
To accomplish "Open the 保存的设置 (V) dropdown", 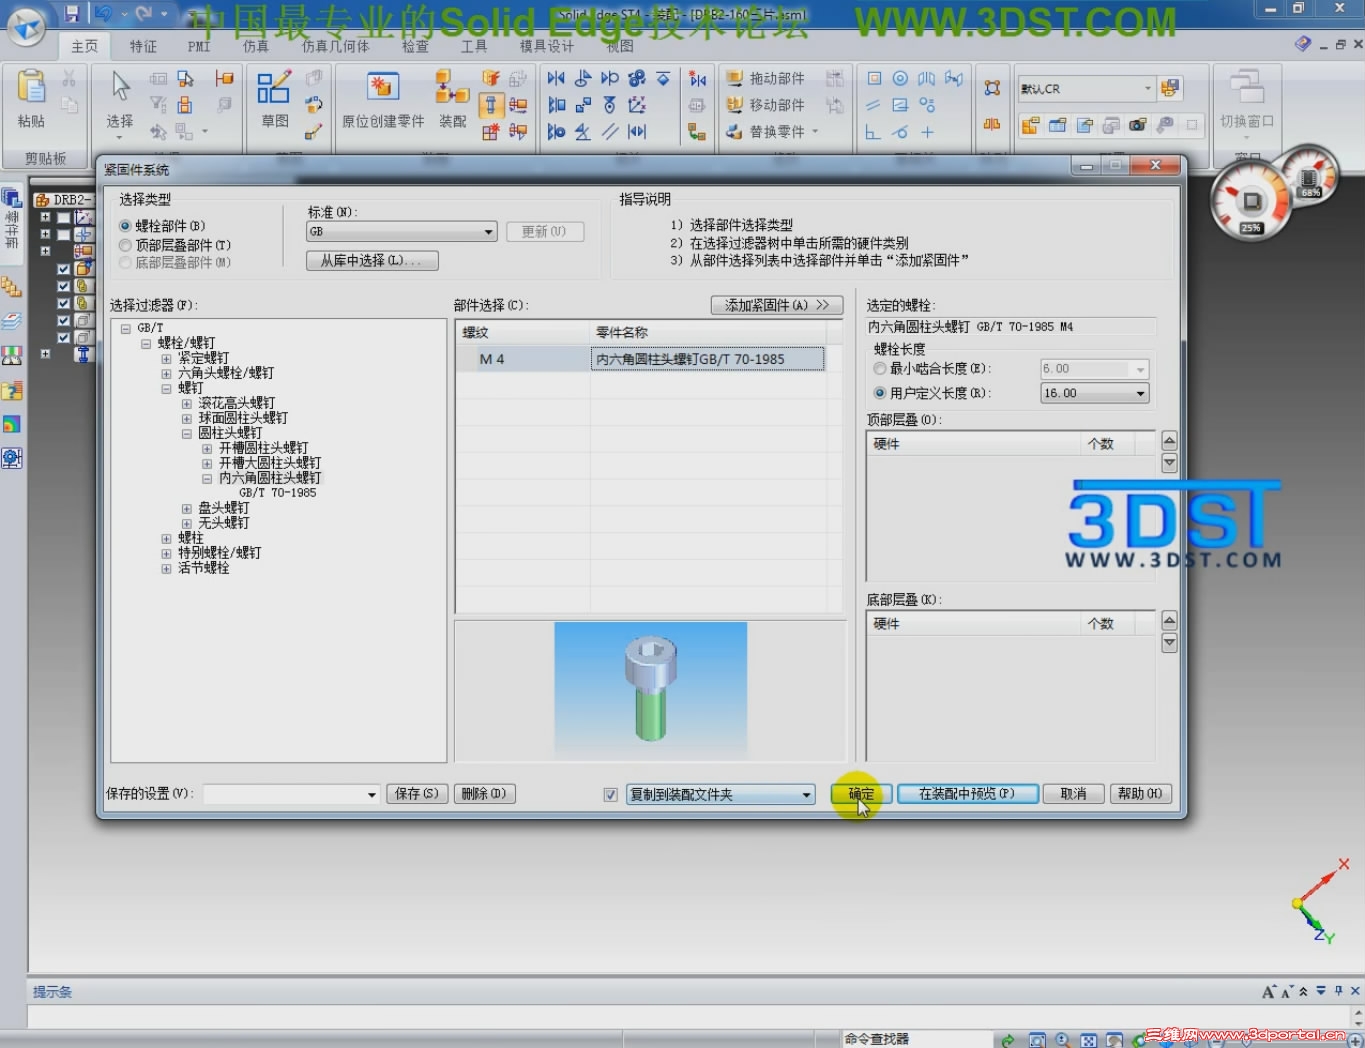I will 291,794.
